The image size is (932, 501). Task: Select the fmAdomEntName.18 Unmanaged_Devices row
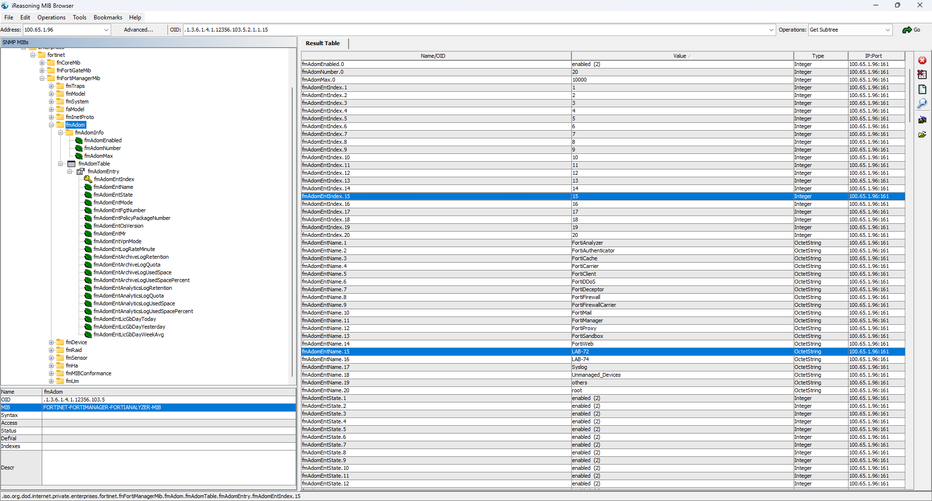coord(603,375)
